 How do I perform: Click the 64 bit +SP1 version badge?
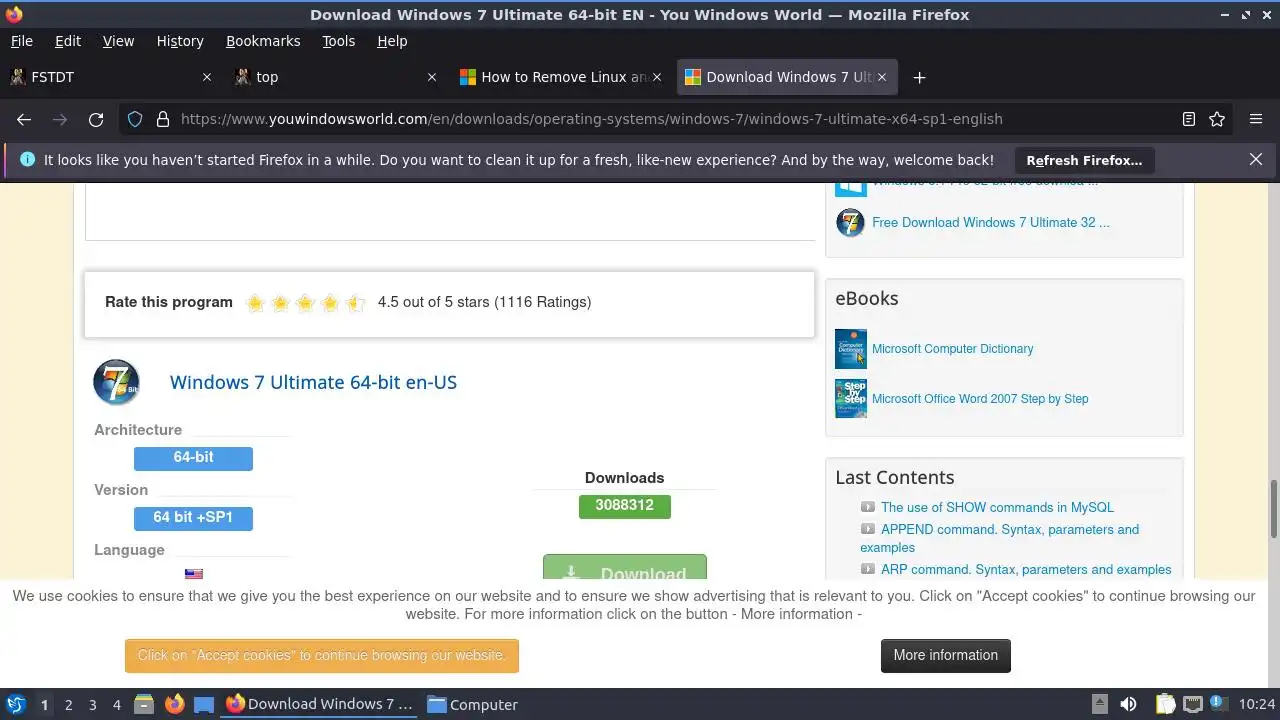pyautogui.click(x=193, y=518)
